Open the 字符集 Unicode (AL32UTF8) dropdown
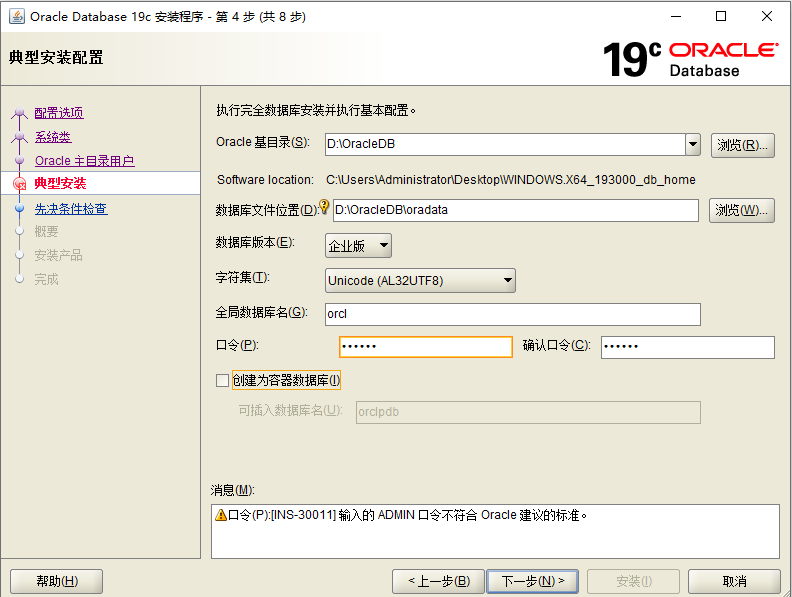 (x=420, y=280)
